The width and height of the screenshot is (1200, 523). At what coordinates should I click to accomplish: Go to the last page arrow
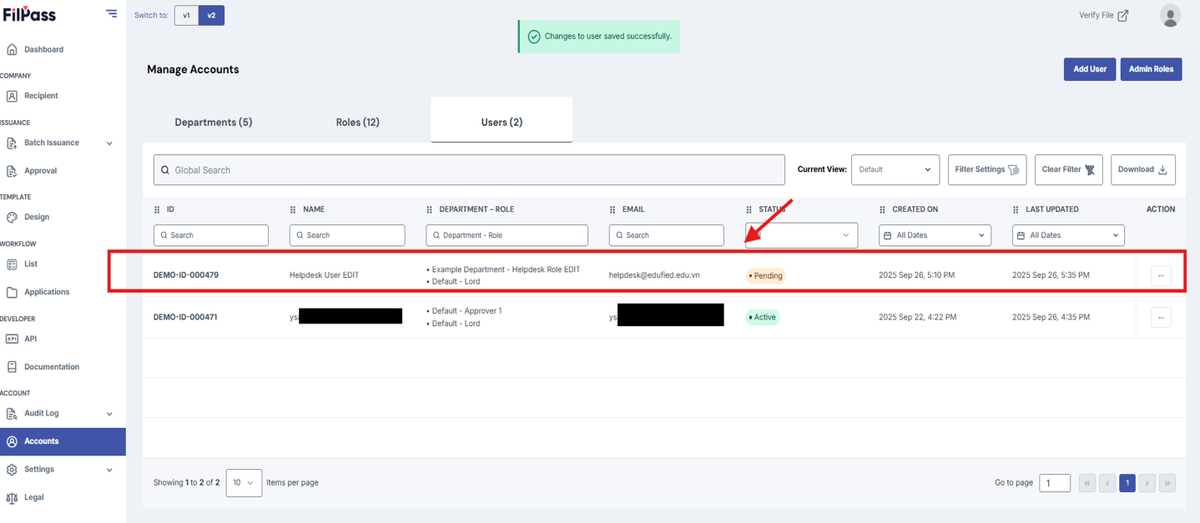click(1168, 483)
